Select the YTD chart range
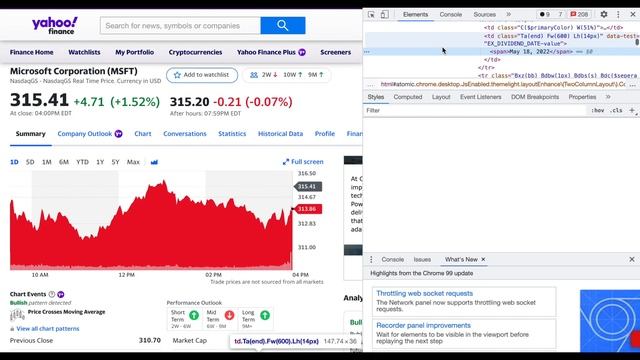This screenshot has height=360, width=640. 82,162
